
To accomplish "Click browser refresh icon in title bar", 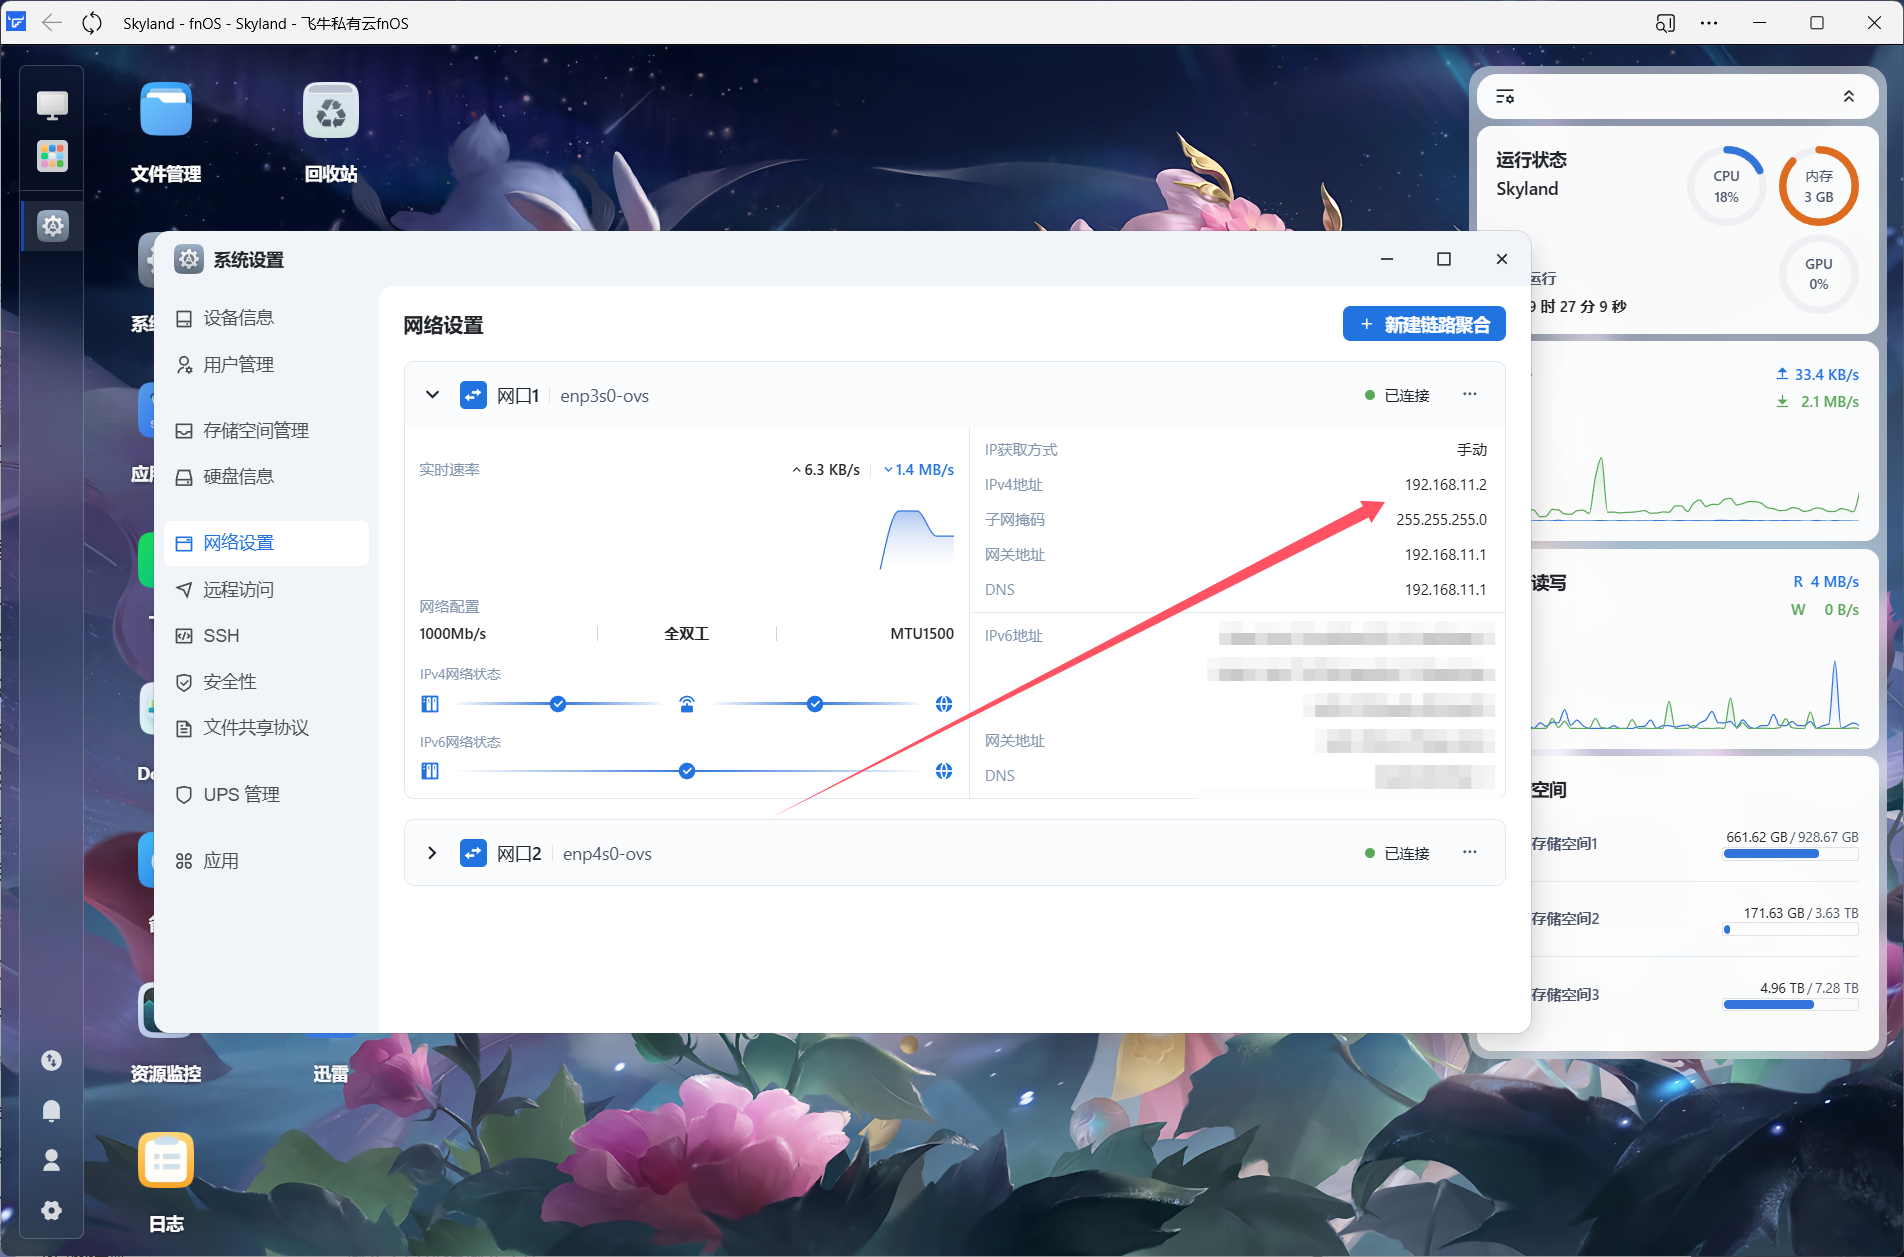I will pos(92,23).
